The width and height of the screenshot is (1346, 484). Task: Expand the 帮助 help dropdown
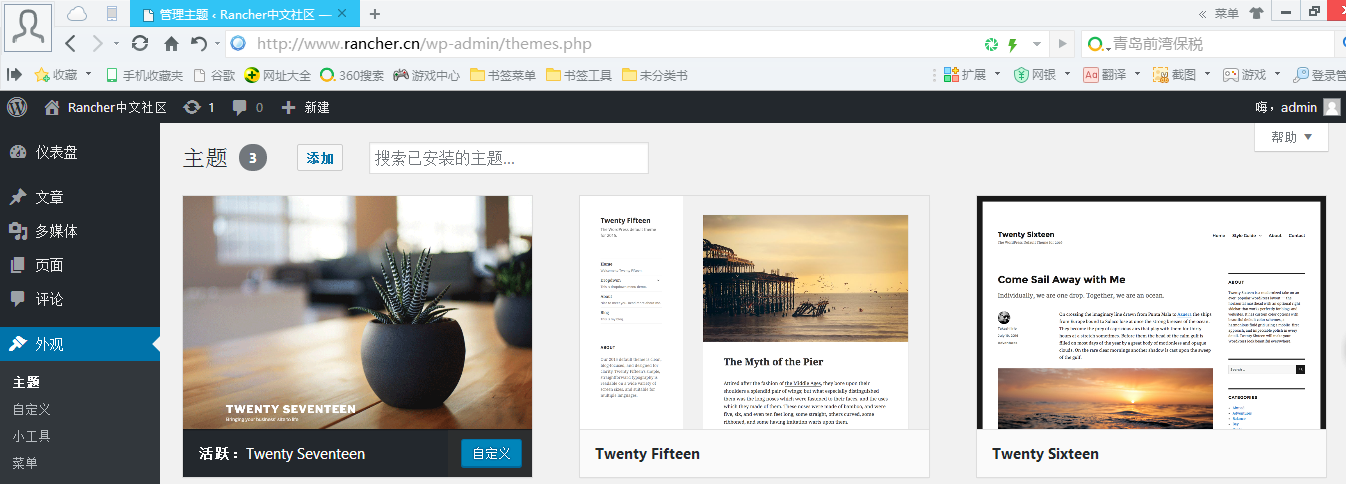pyautogui.click(x=1291, y=137)
